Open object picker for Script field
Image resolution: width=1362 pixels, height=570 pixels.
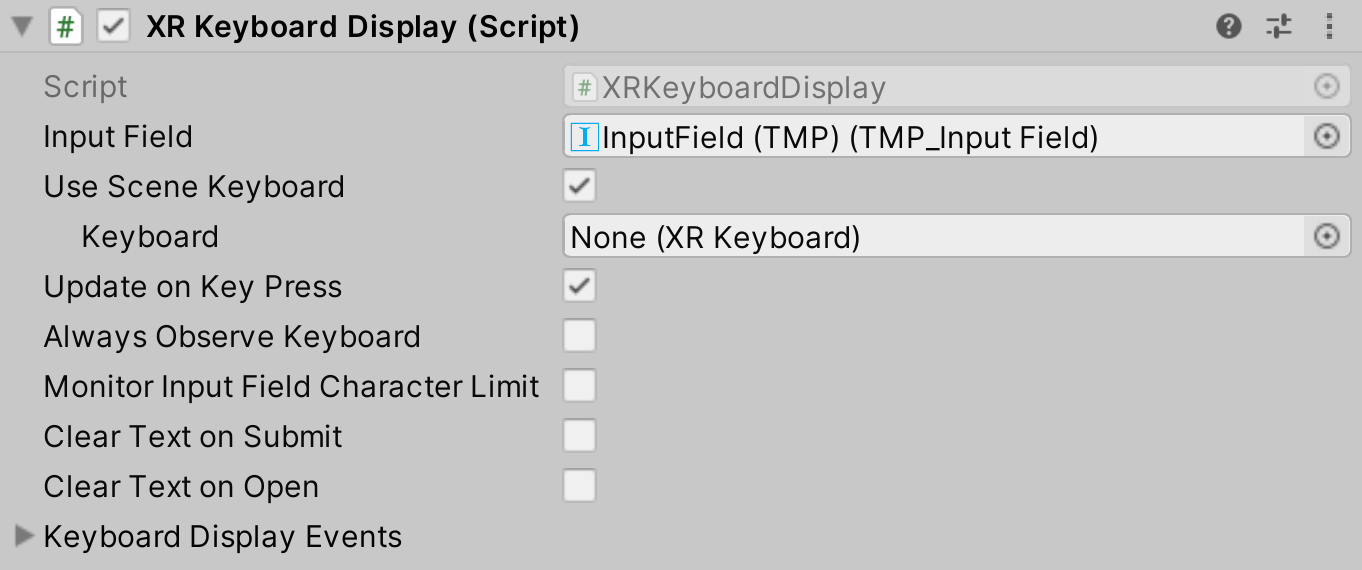click(x=1326, y=87)
